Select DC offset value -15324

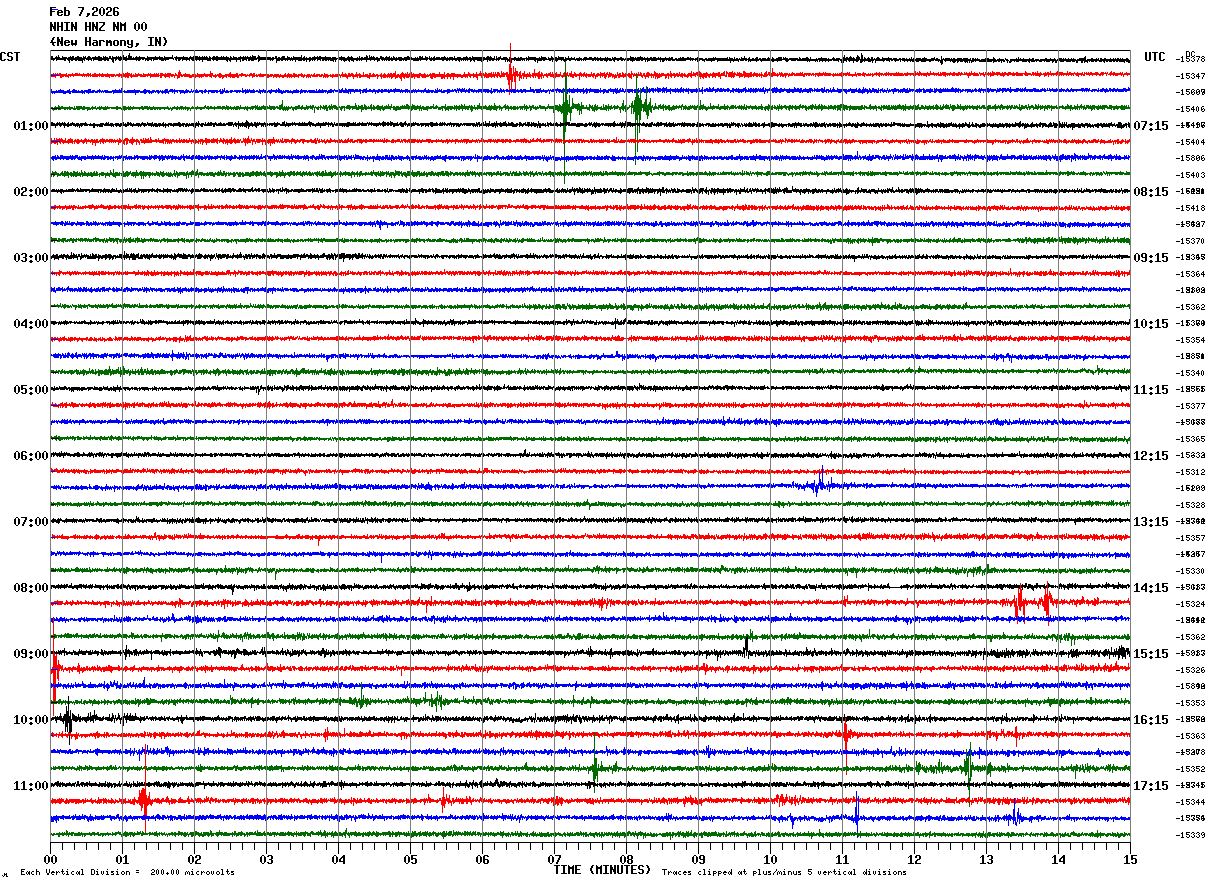[1191, 604]
